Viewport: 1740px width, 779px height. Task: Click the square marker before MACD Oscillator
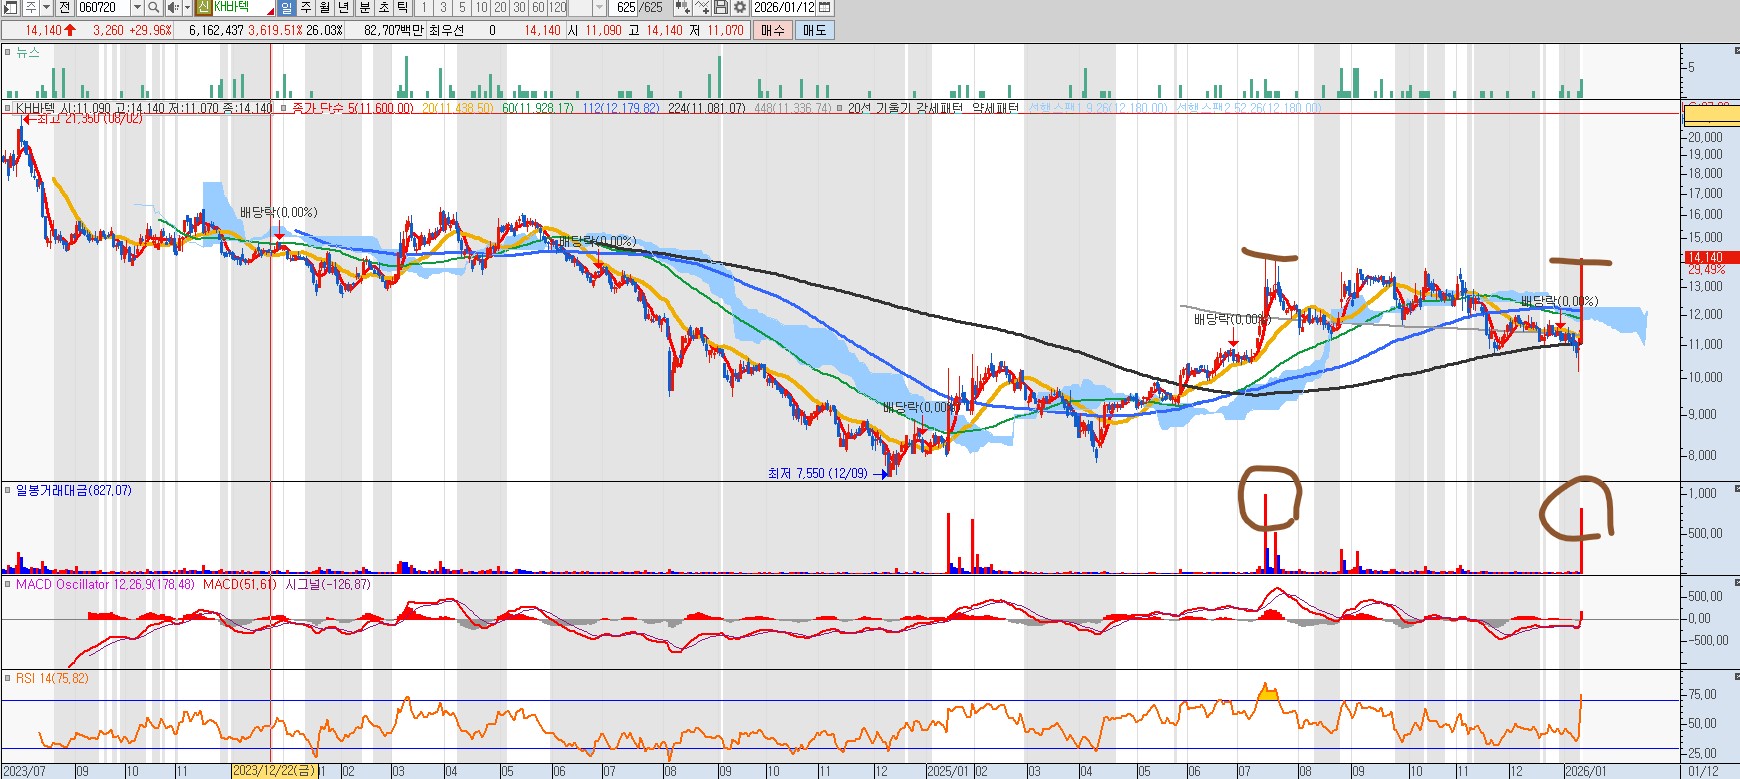(8, 585)
